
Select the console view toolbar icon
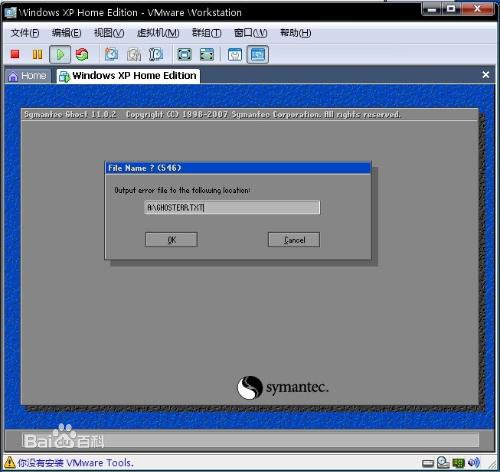point(258,54)
